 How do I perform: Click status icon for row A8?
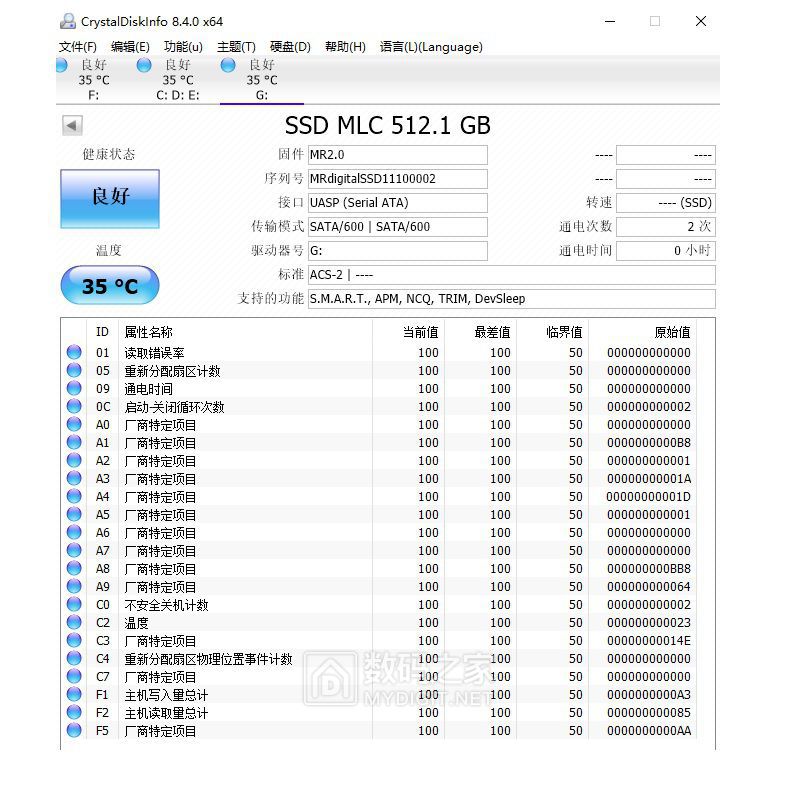pyautogui.click(x=74, y=568)
